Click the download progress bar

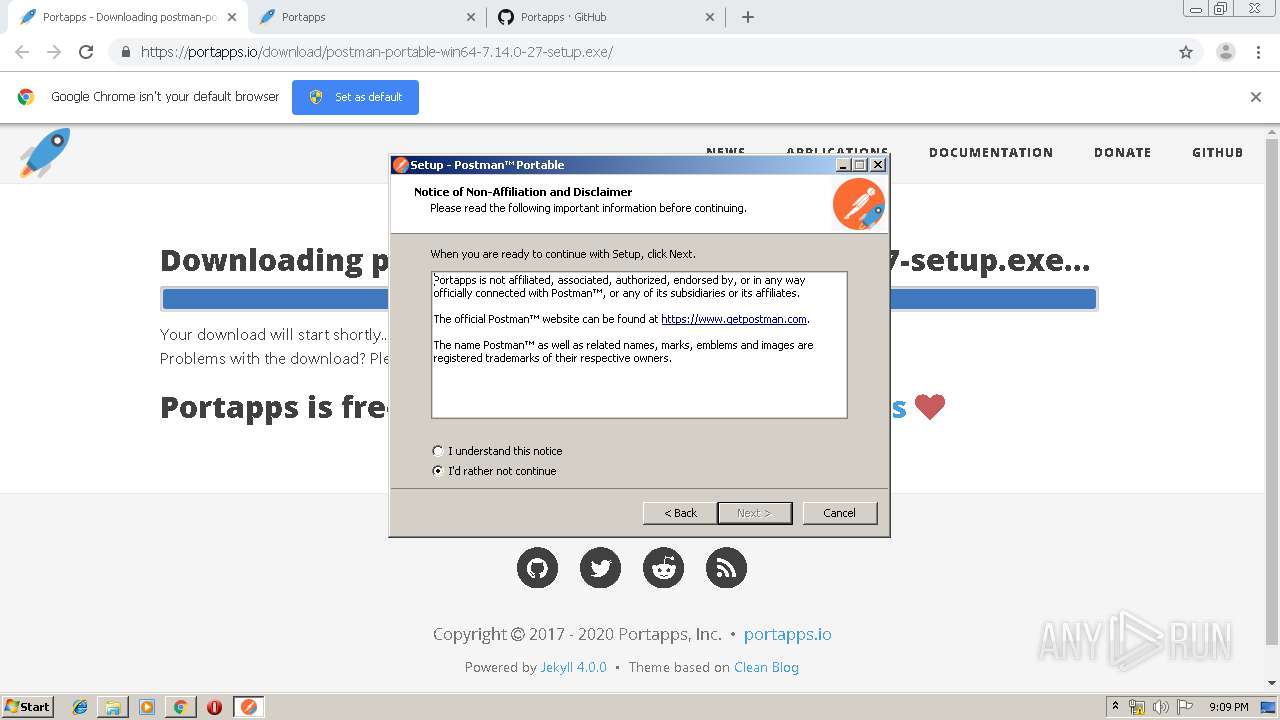pos(629,299)
